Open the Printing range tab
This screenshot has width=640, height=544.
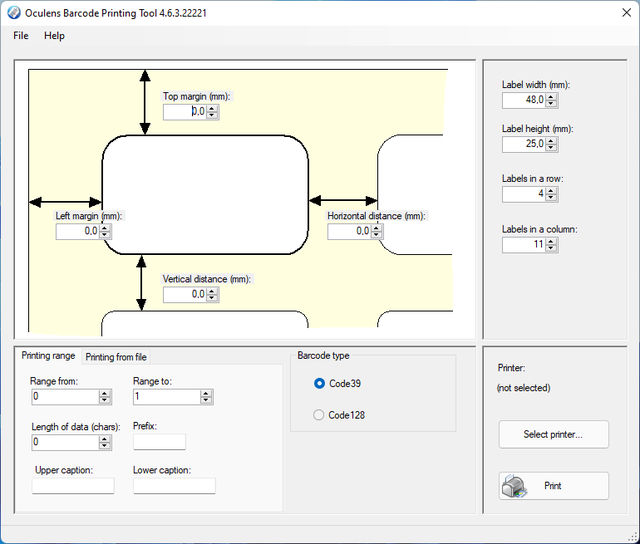pos(48,356)
